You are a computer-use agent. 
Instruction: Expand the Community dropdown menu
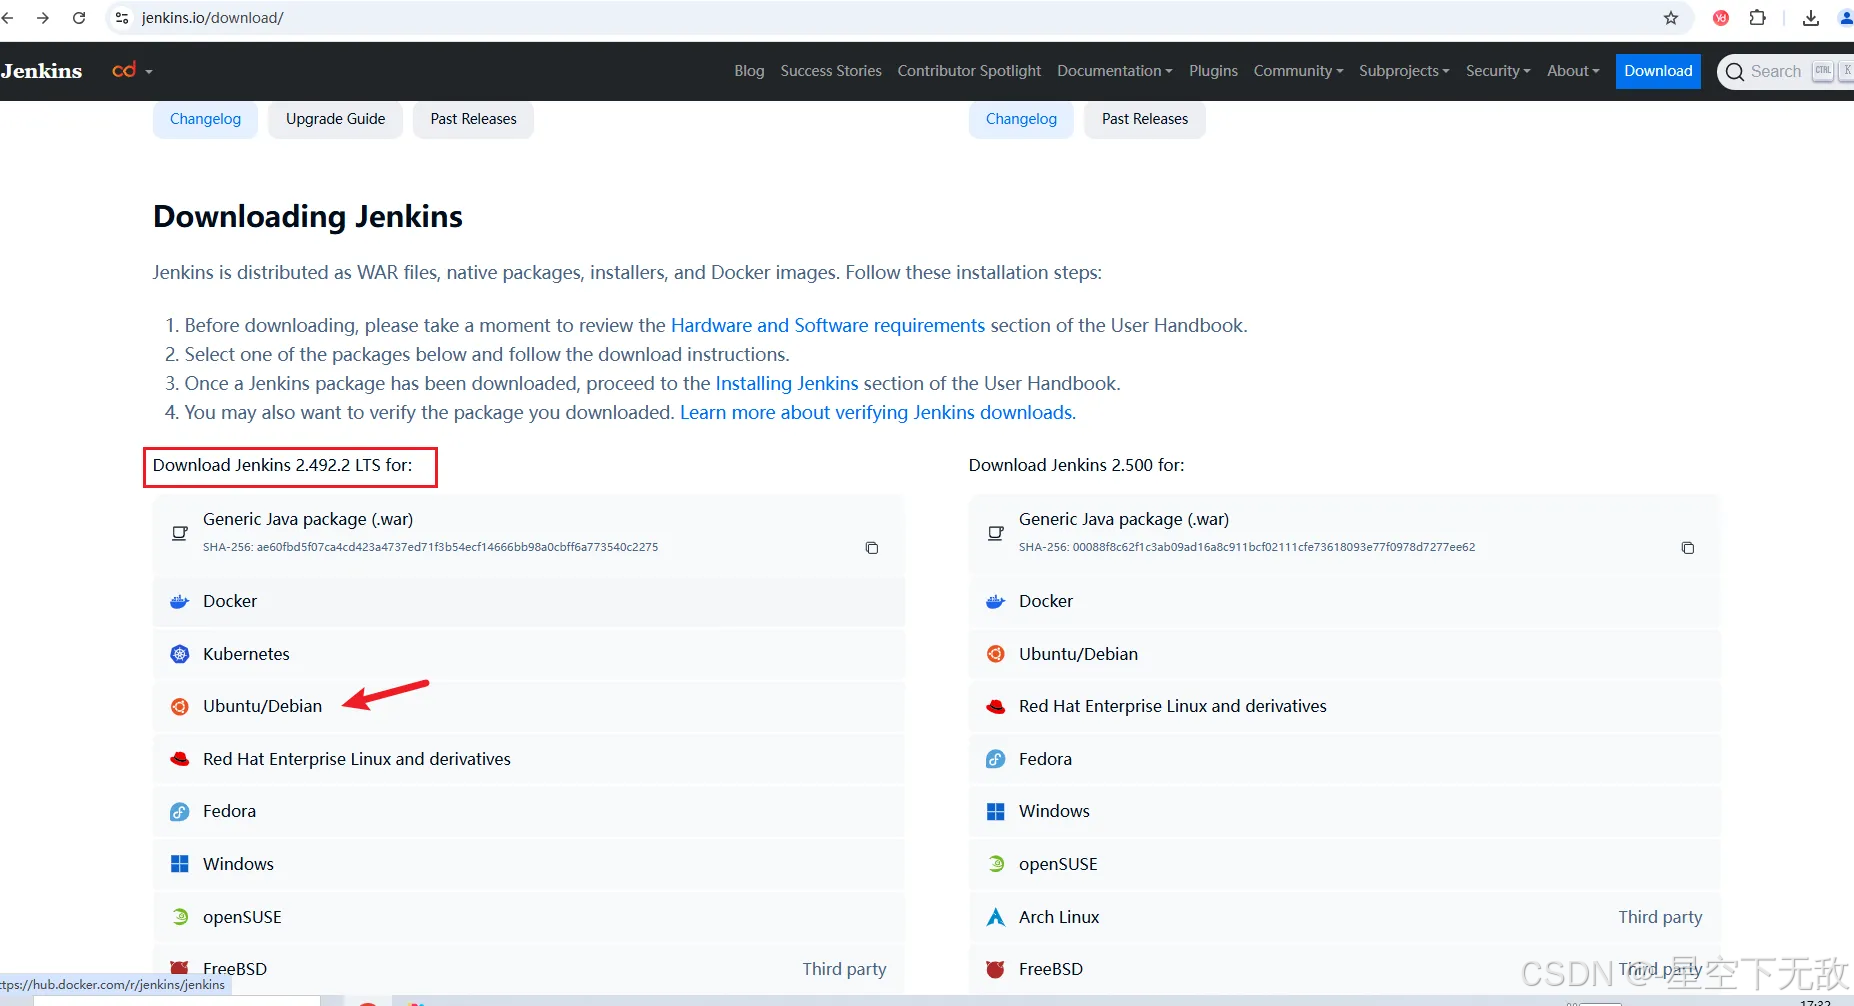[1298, 71]
